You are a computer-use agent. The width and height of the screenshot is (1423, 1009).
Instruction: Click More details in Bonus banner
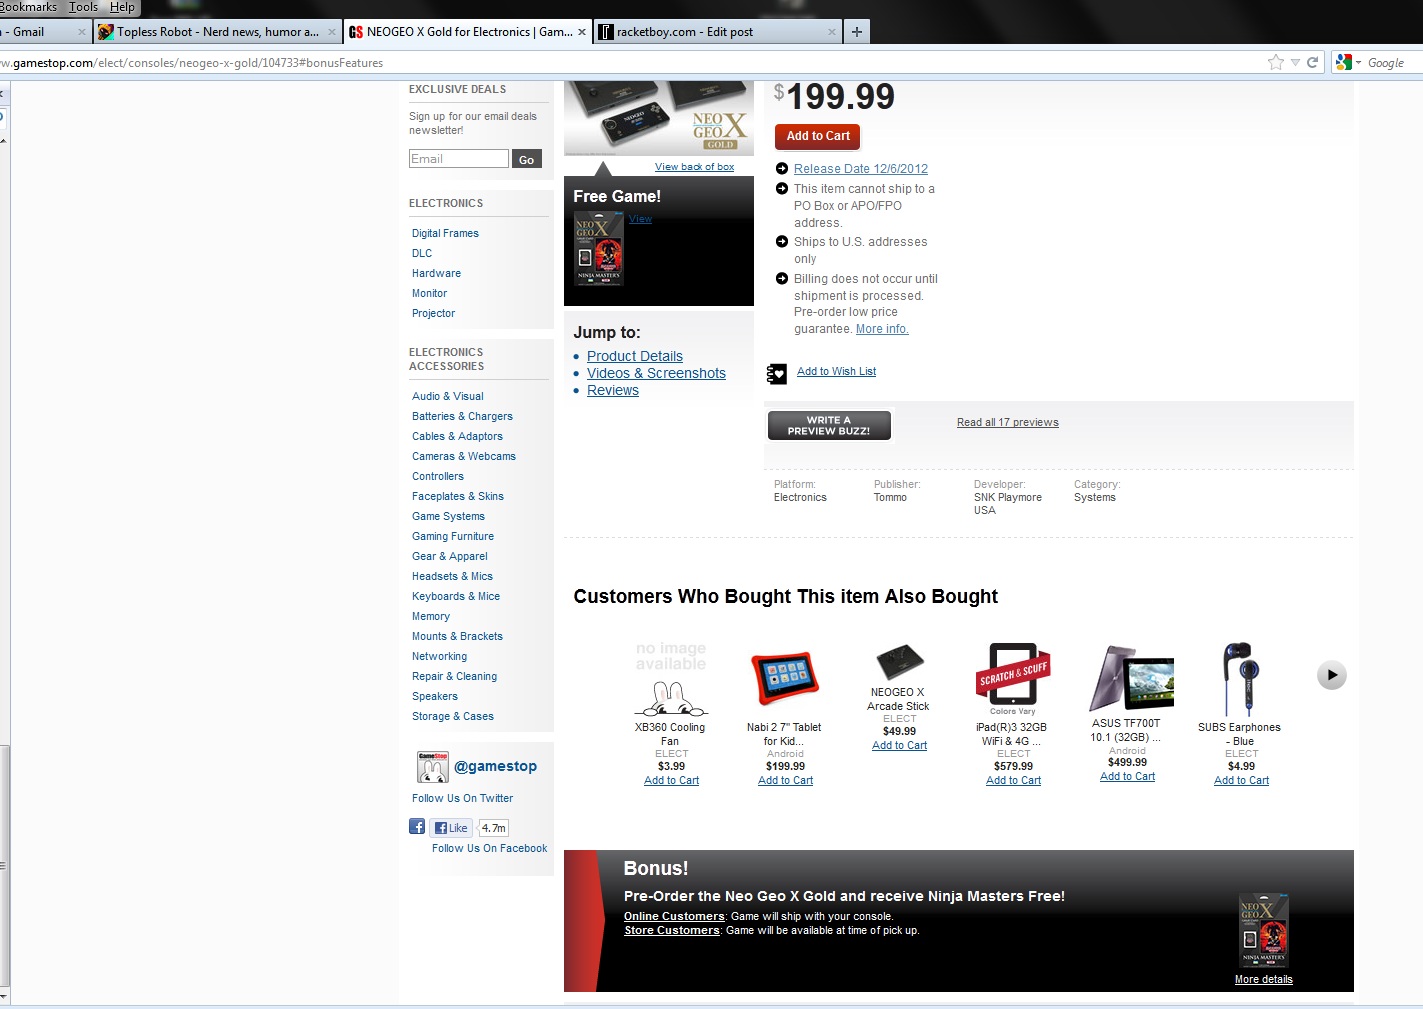point(1263,980)
